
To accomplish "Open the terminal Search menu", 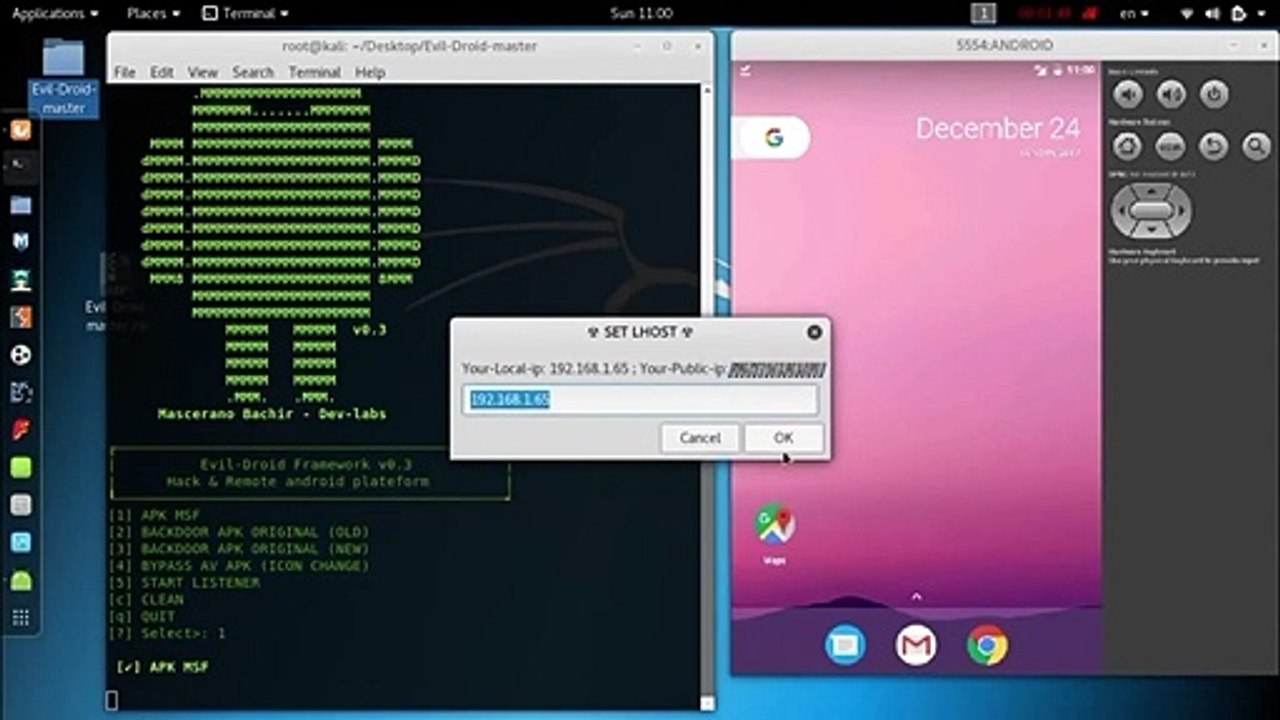I will (x=253, y=72).
